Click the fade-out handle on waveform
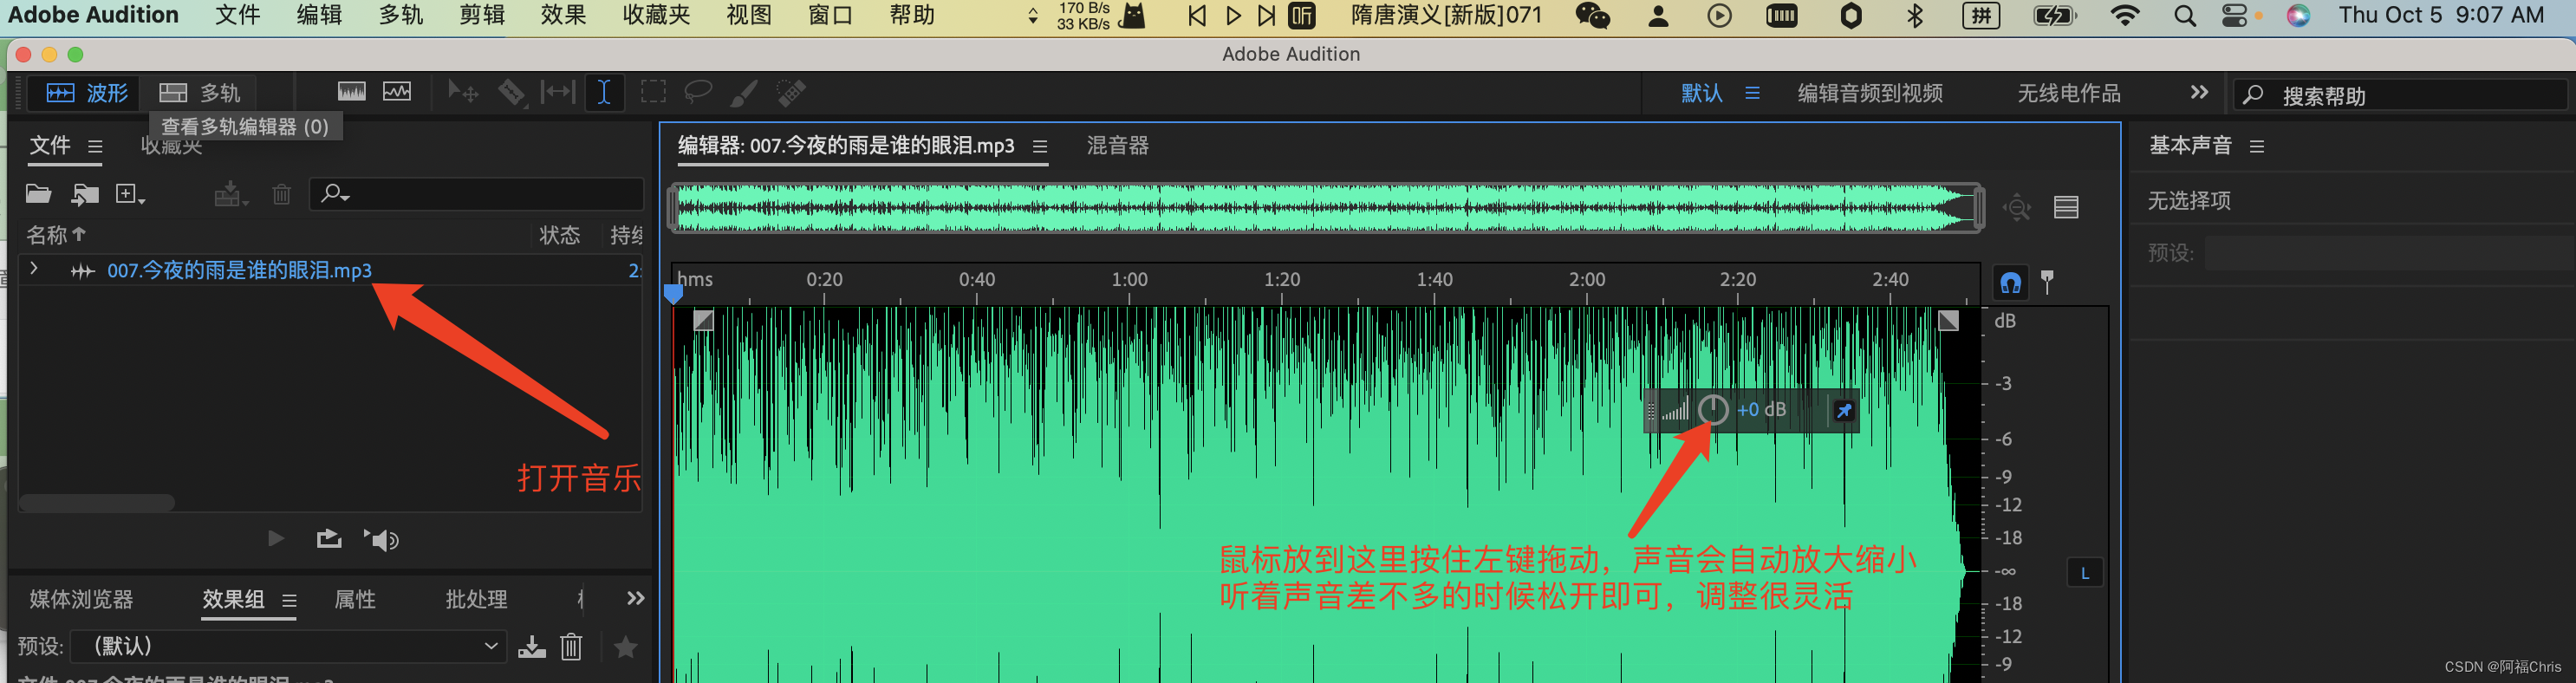 pyautogui.click(x=1948, y=321)
